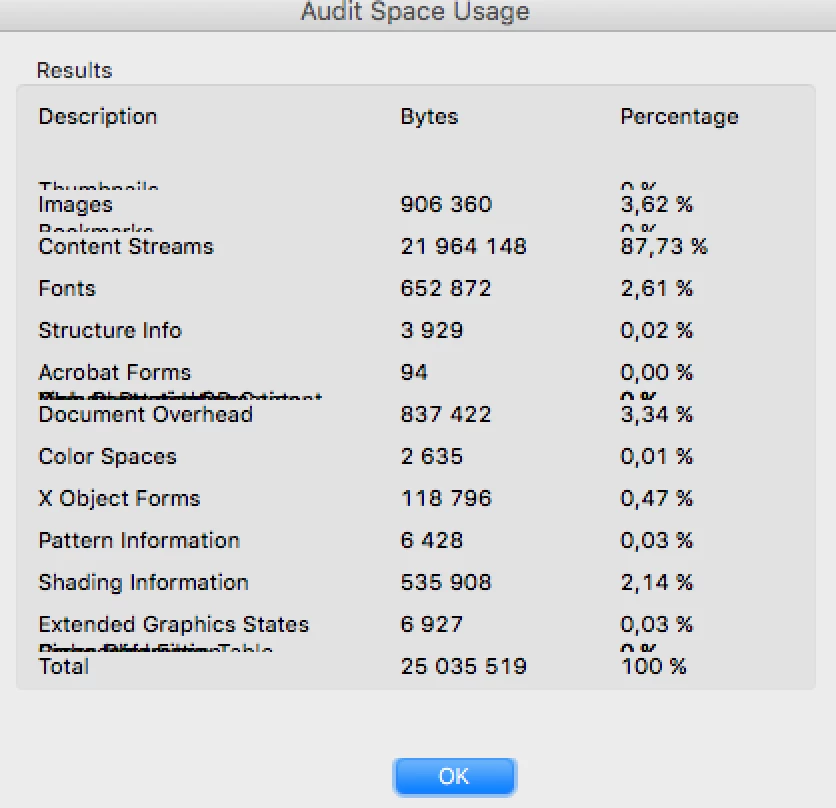Viewport: 836px width, 808px height.
Task: Select the Fonts row label
Action: [67, 289]
